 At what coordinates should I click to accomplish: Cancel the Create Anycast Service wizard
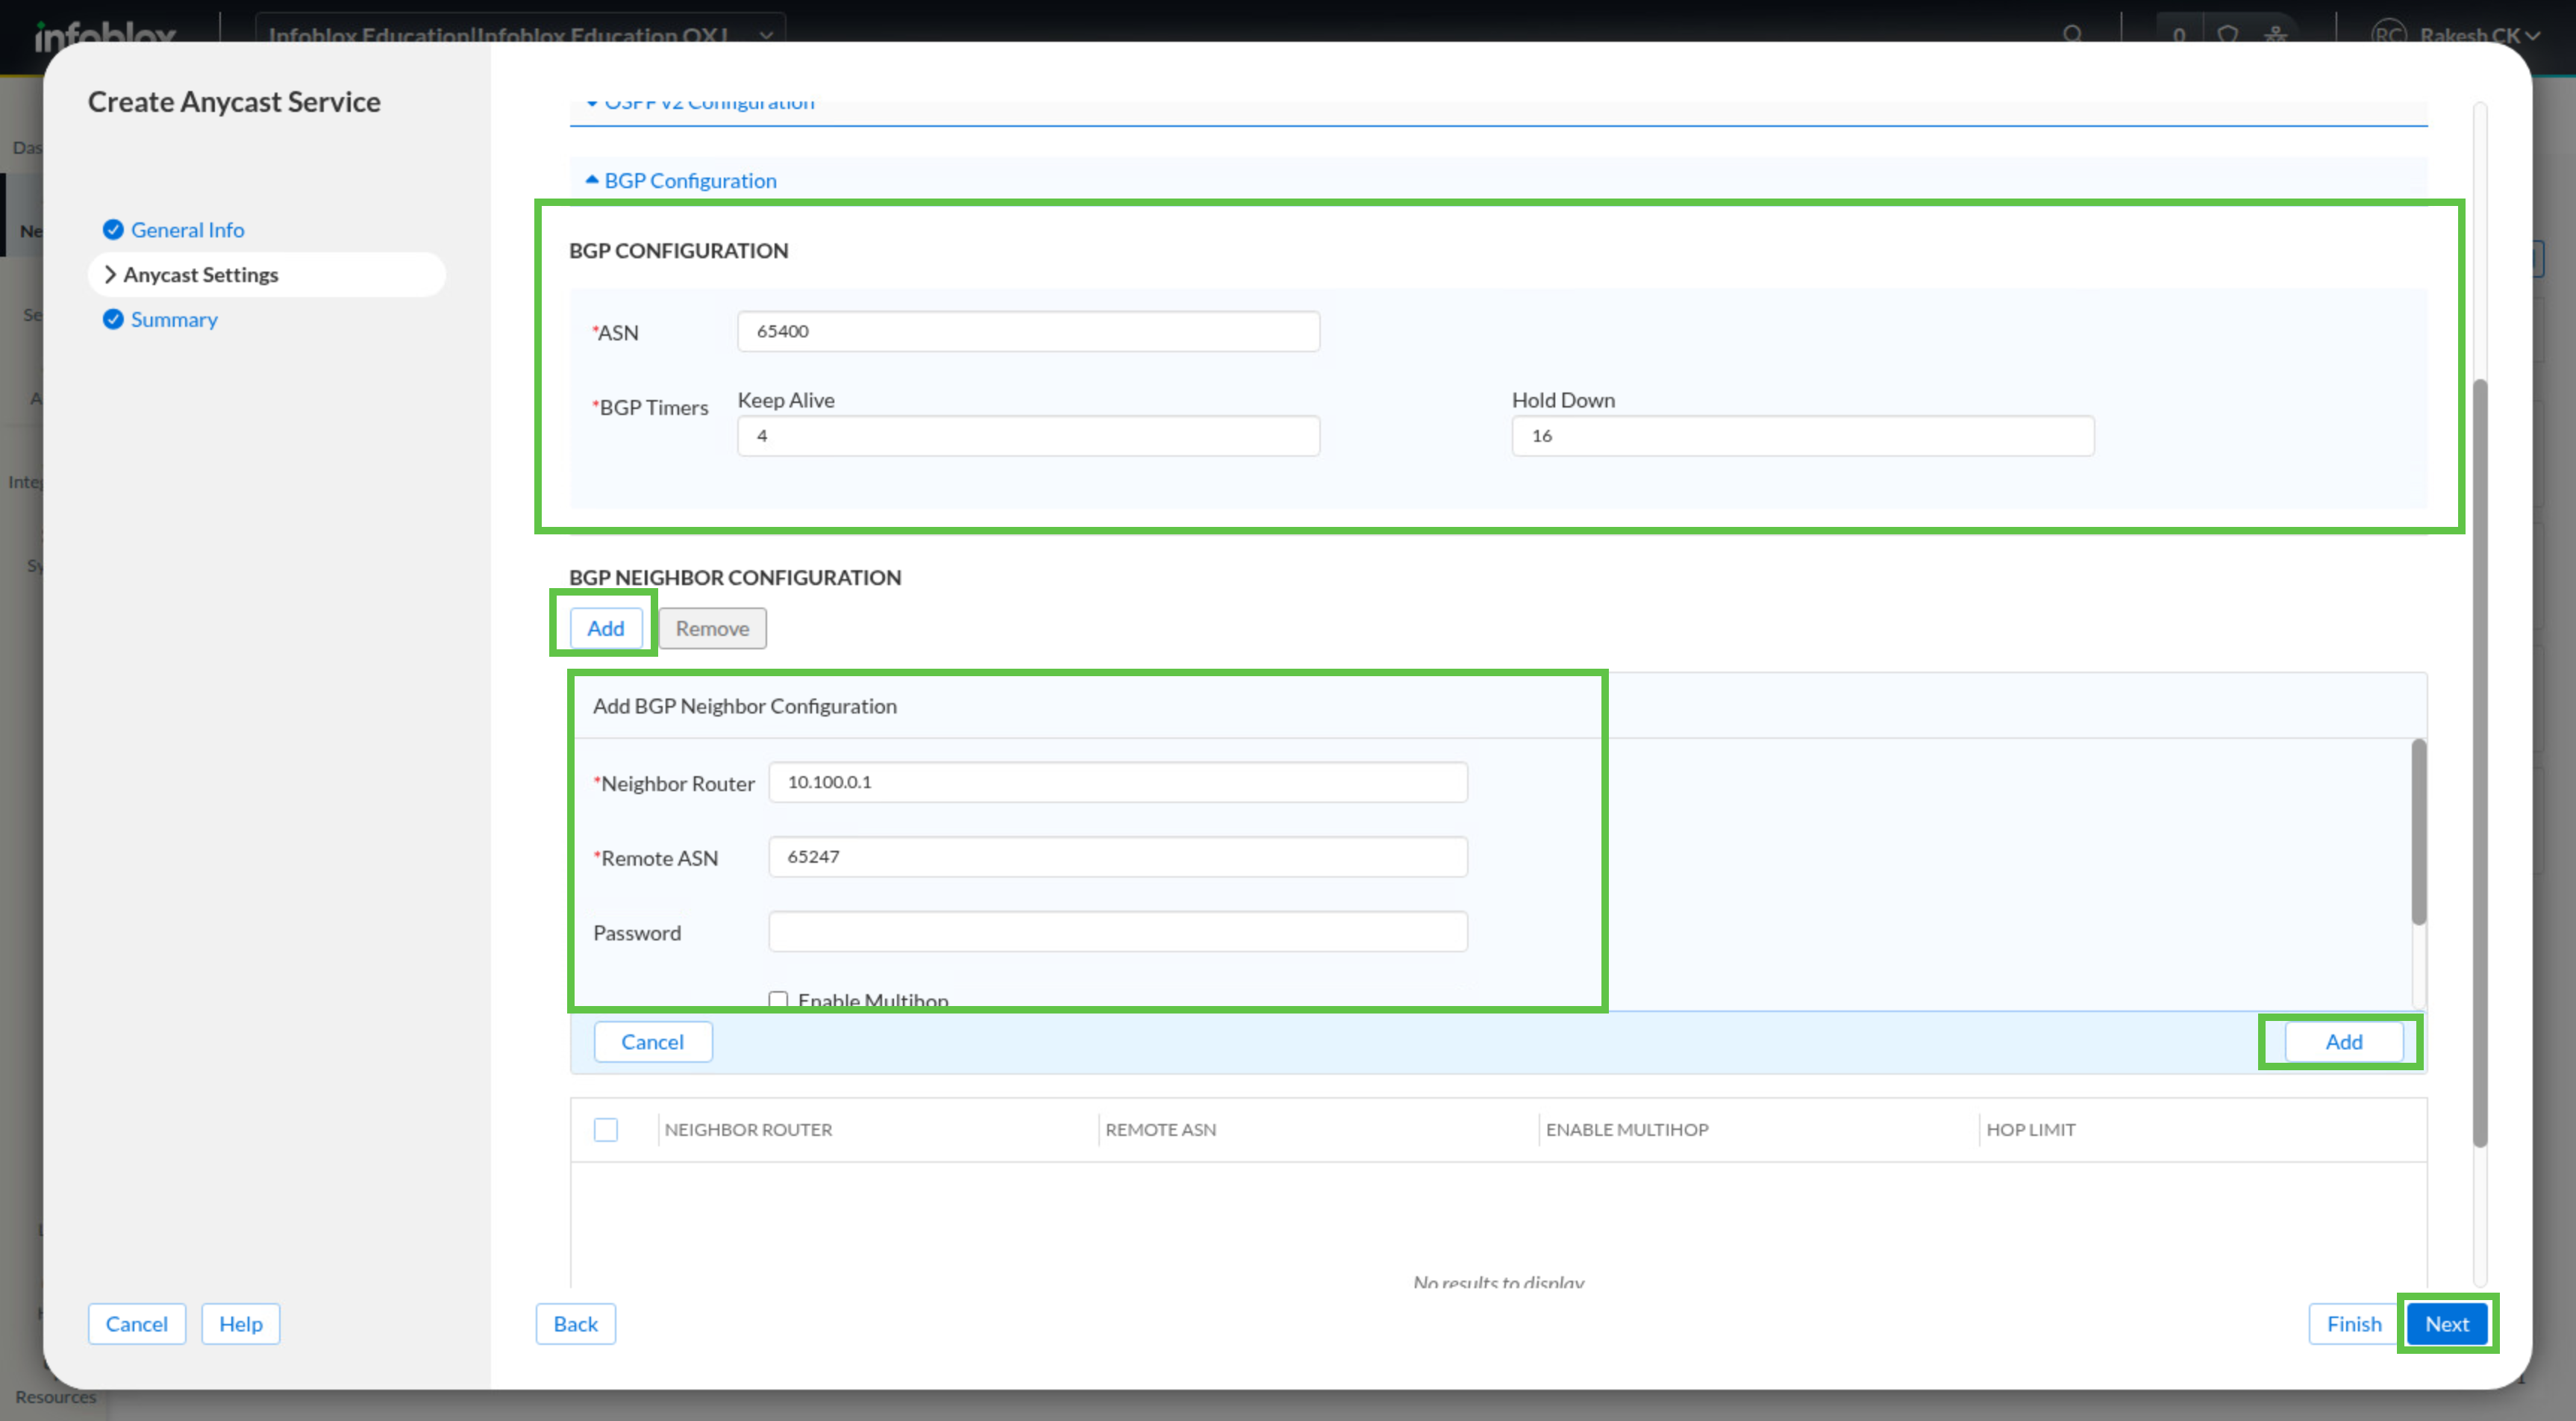(x=137, y=1324)
